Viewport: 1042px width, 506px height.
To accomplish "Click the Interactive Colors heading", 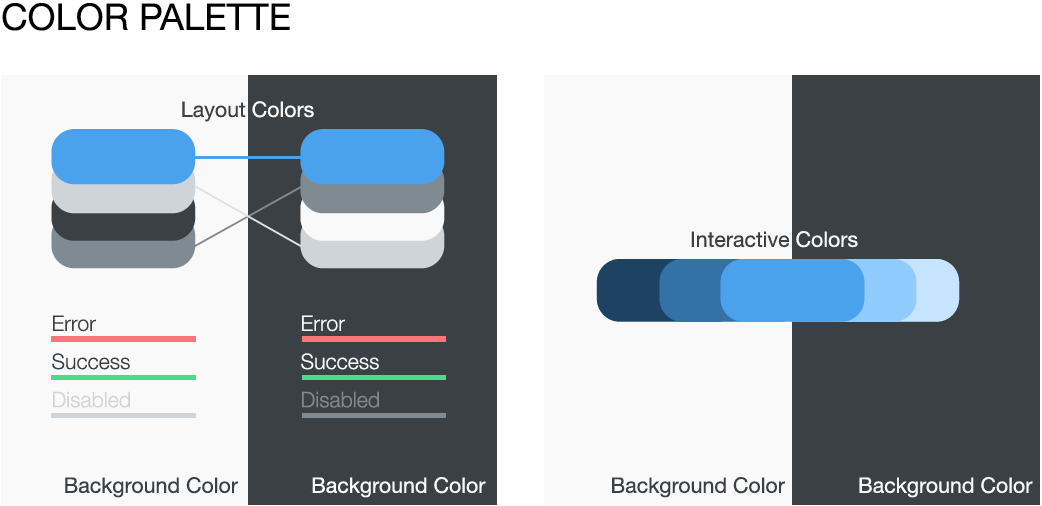I will 774,239.
